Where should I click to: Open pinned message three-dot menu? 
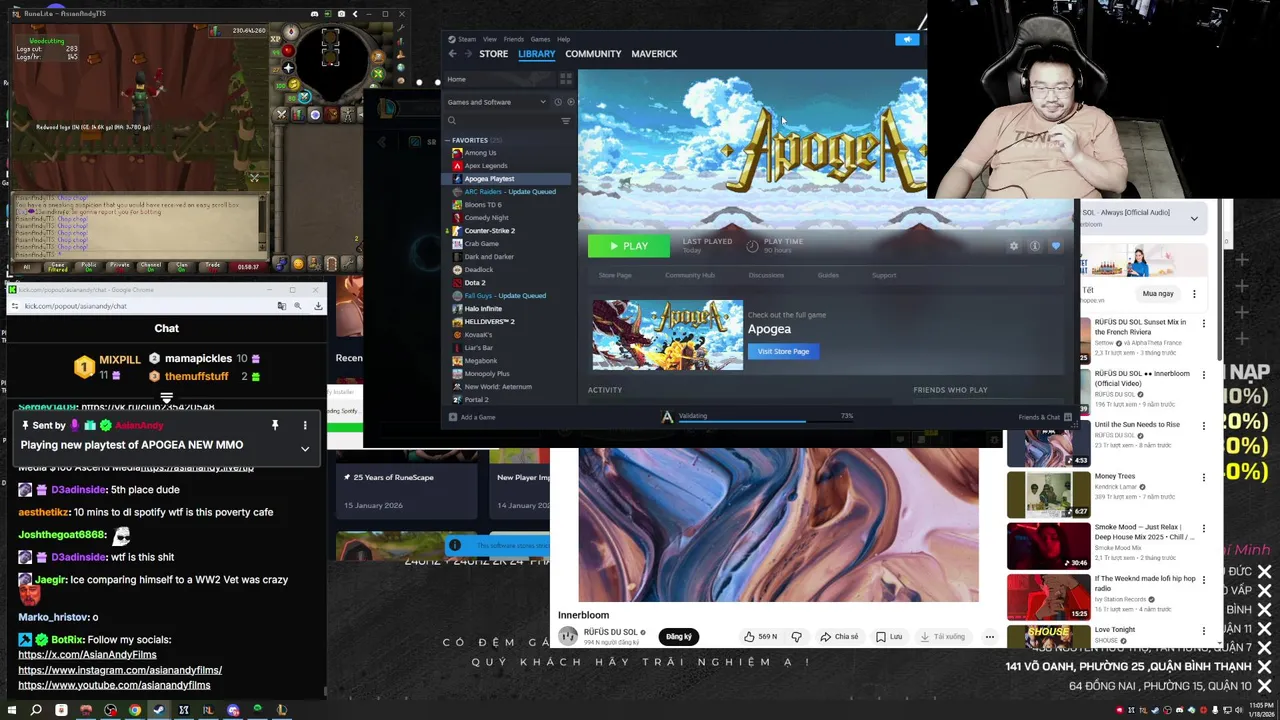[x=305, y=425]
